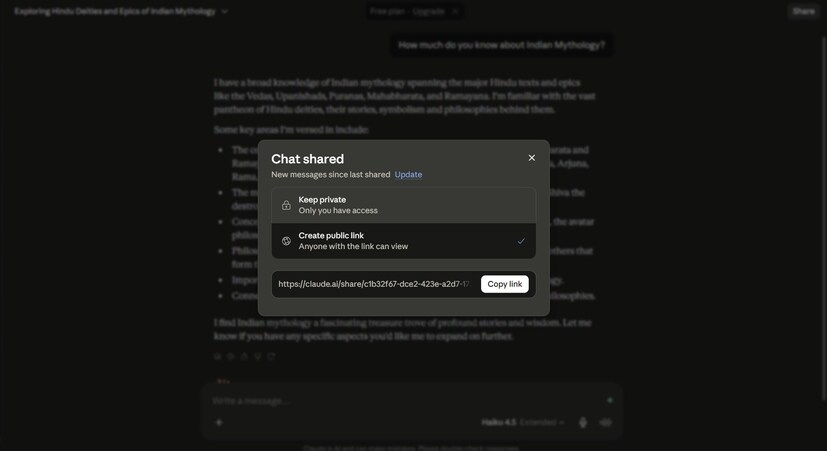Click the Update link for new messages
The width and height of the screenshot is (827, 451).
pos(408,175)
